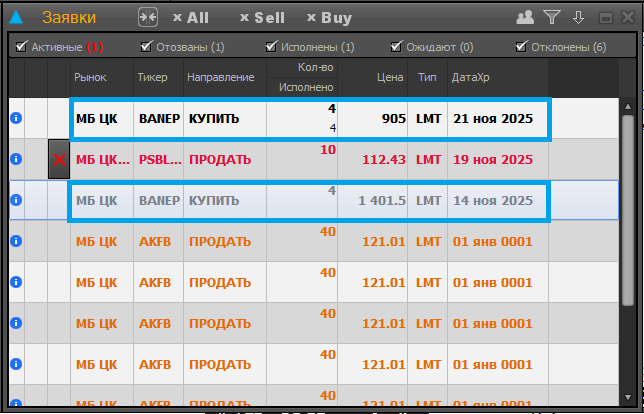The height and width of the screenshot is (414, 644).
Task: Click BANEP ticker in the 905 row
Action: pyautogui.click(x=159, y=119)
